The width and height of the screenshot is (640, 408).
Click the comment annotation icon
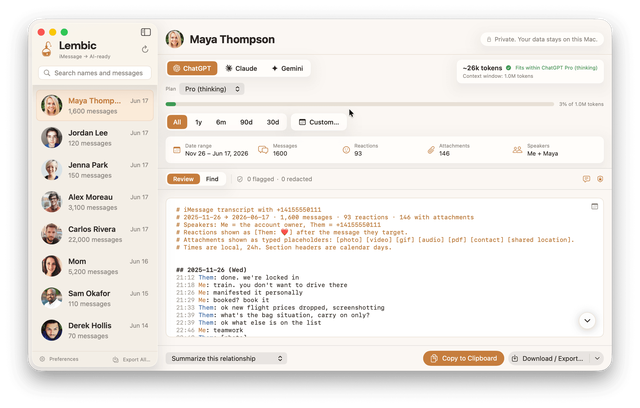pyautogui.click(x=586, y=179)
